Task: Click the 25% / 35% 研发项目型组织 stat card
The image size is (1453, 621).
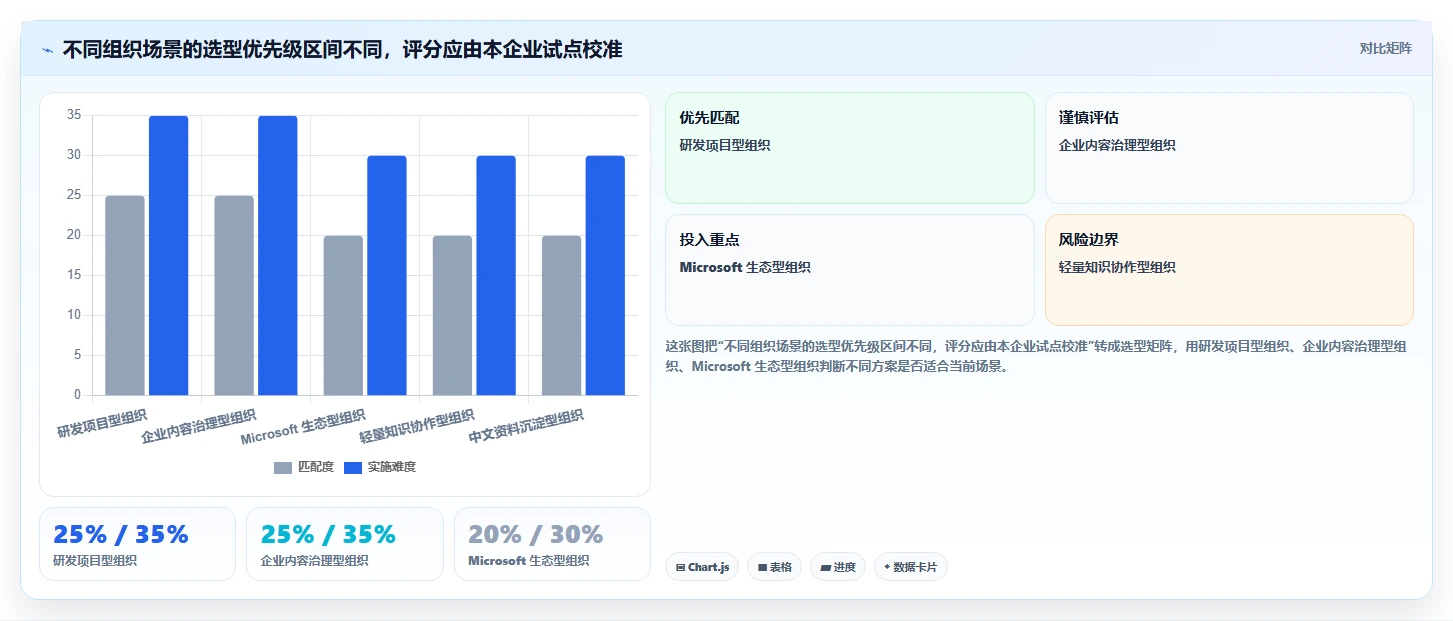Action: tap(137, 544)
